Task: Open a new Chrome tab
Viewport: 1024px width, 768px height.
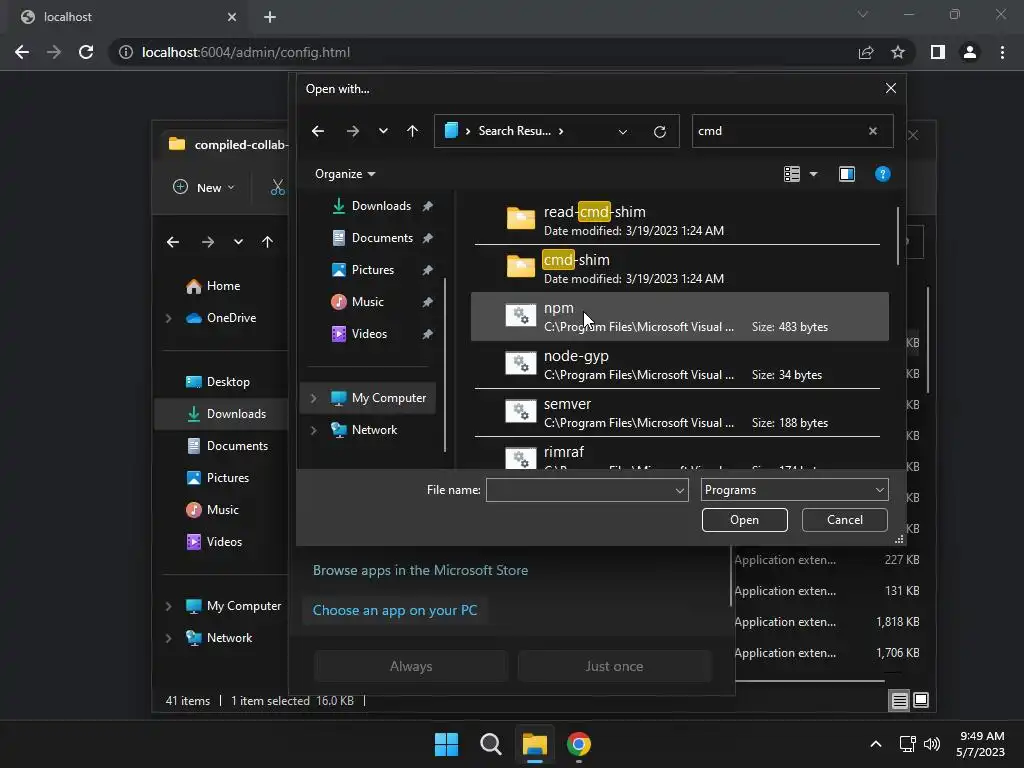Action: click(270, 17)
